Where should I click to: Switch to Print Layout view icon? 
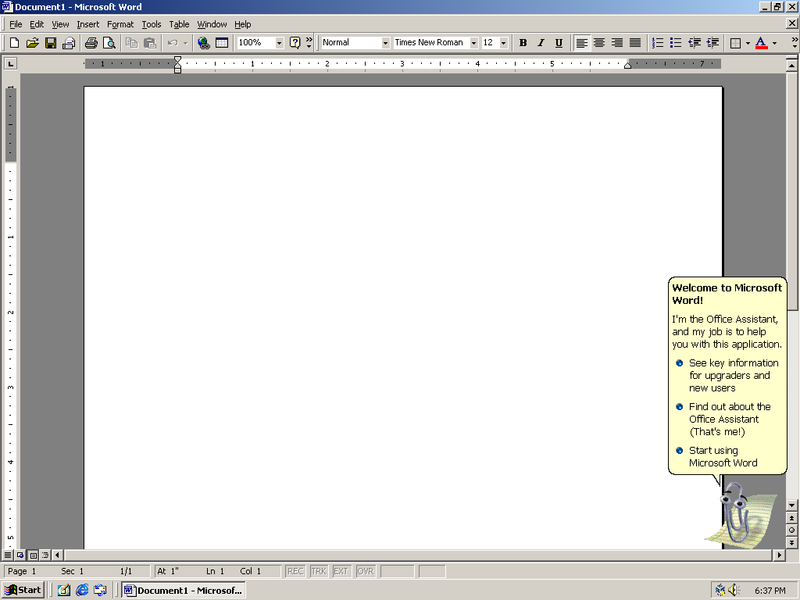pyautogui.click(x=33, y=555)
